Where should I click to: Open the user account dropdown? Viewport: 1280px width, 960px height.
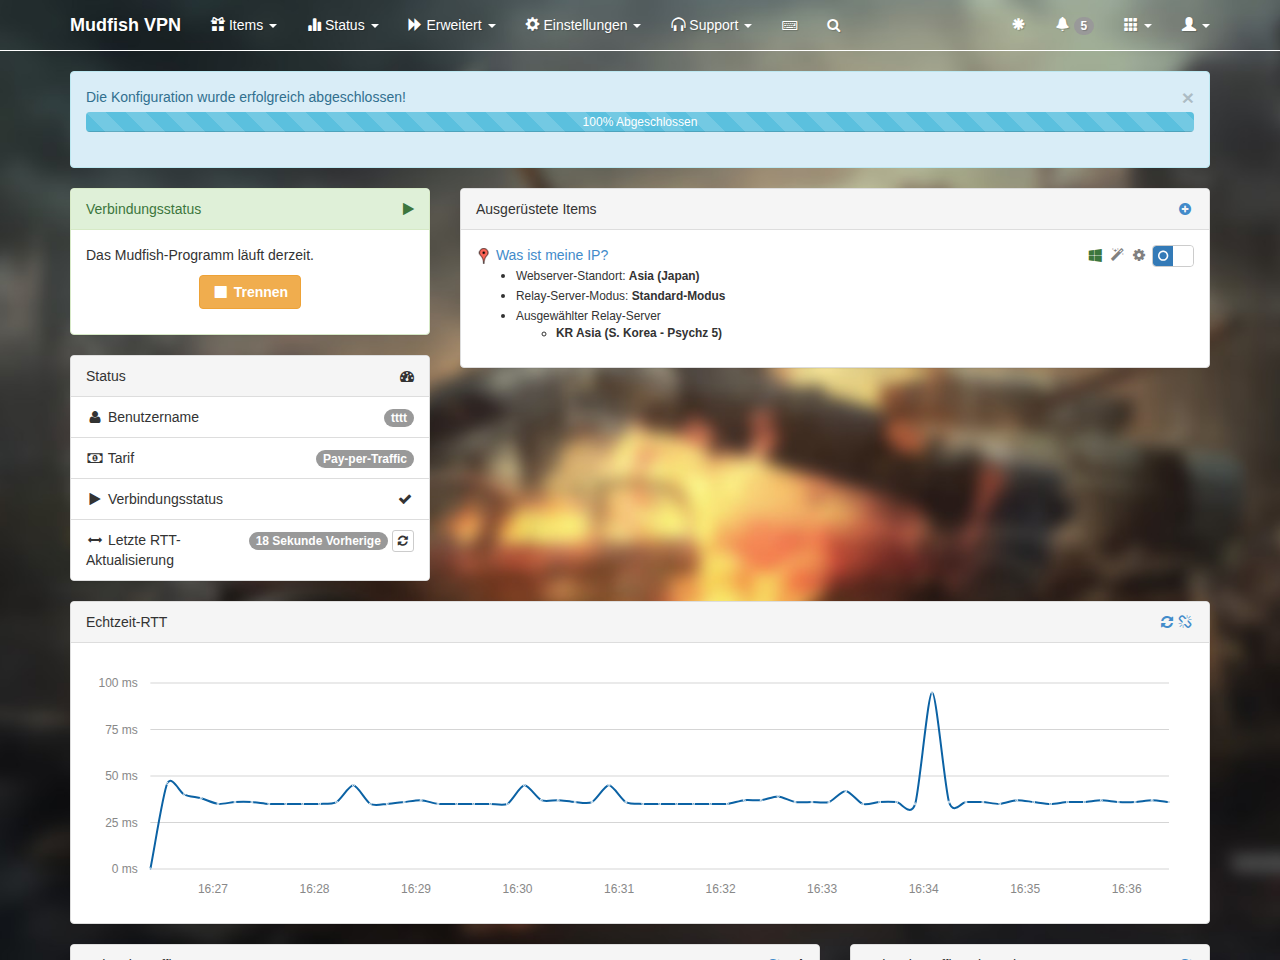1196,25
